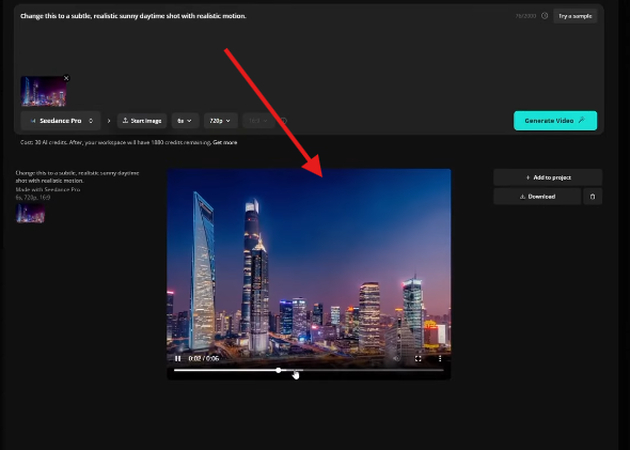Click the Add to project button

548,177
